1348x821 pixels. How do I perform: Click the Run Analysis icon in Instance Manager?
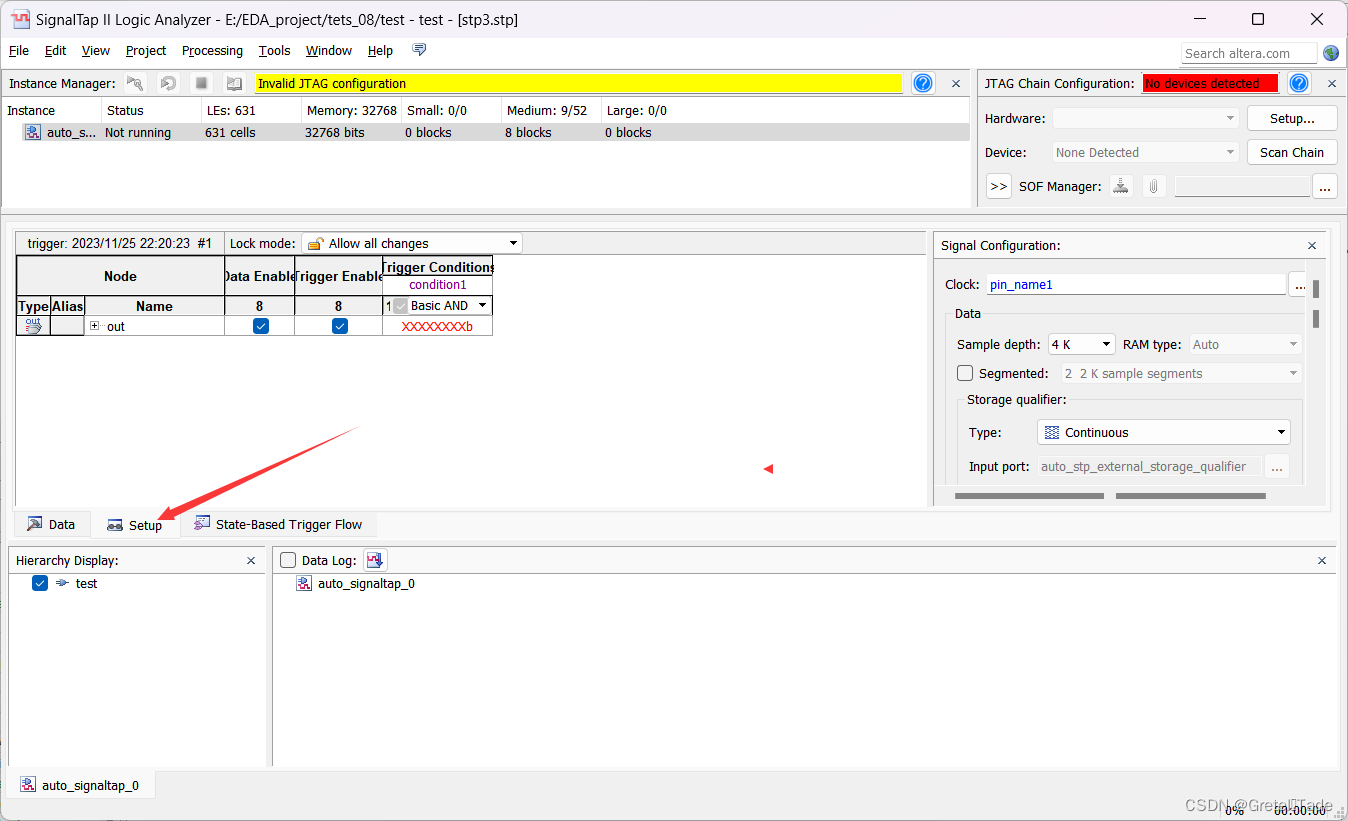[135, 83]
